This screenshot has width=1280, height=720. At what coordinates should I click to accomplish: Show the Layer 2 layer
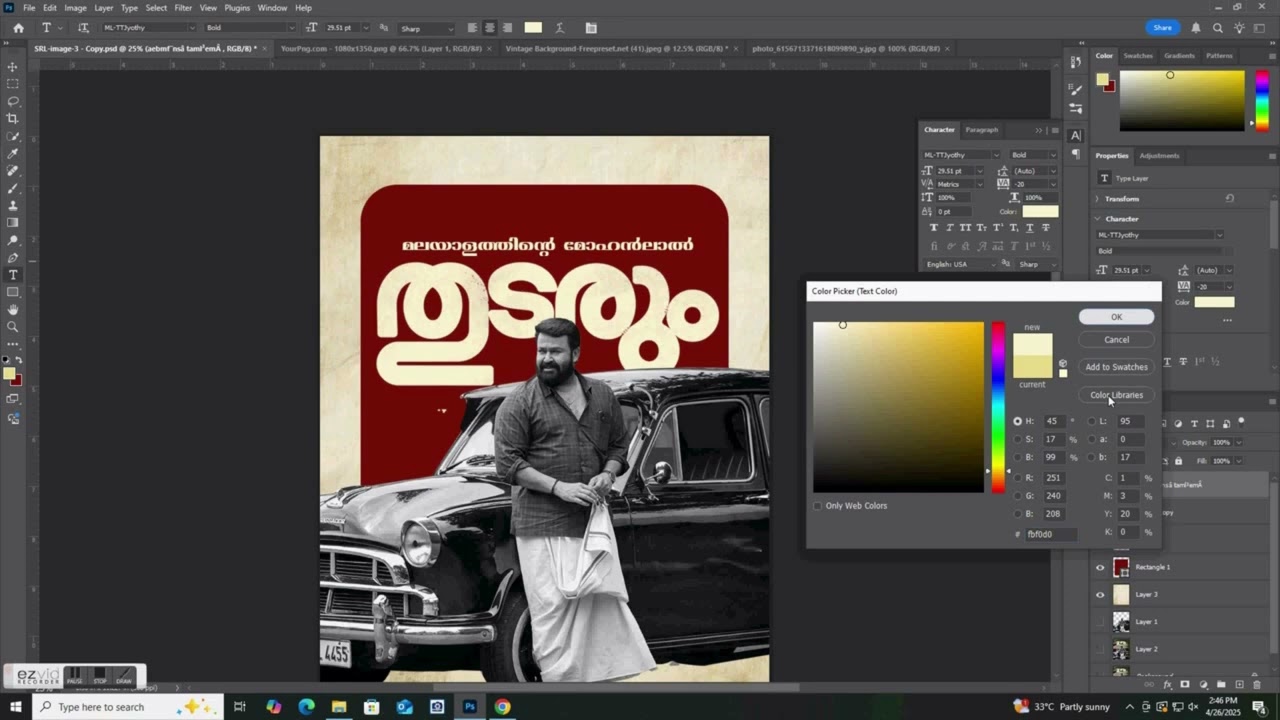click(1100, 648)
